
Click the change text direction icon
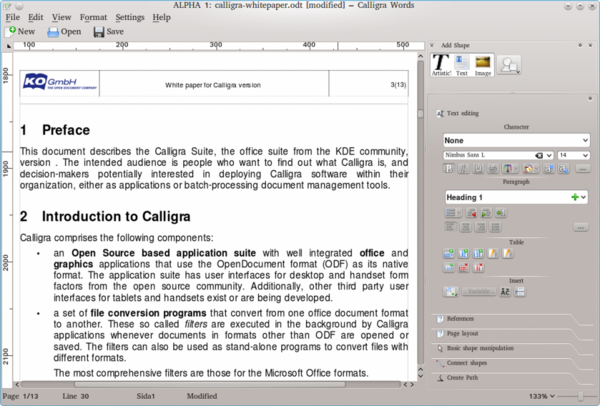(x=501, y=213)
